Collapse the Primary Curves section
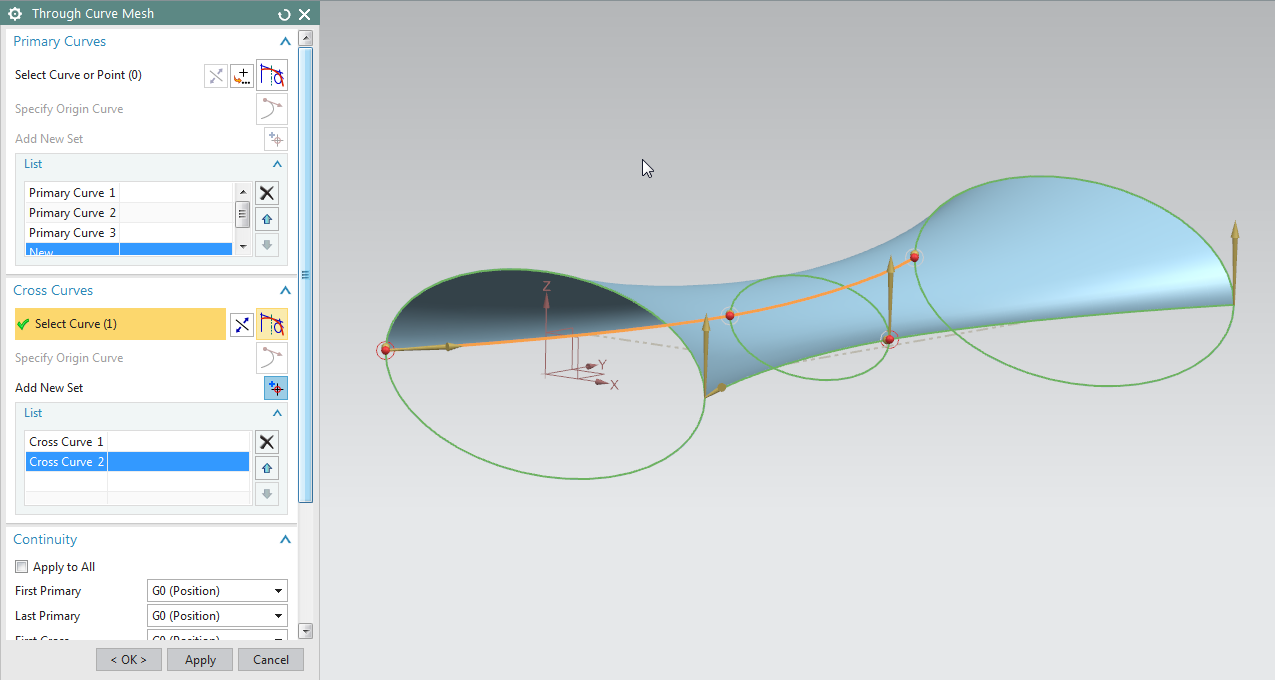Viewport: 1275px width, 680px height. 285,41
